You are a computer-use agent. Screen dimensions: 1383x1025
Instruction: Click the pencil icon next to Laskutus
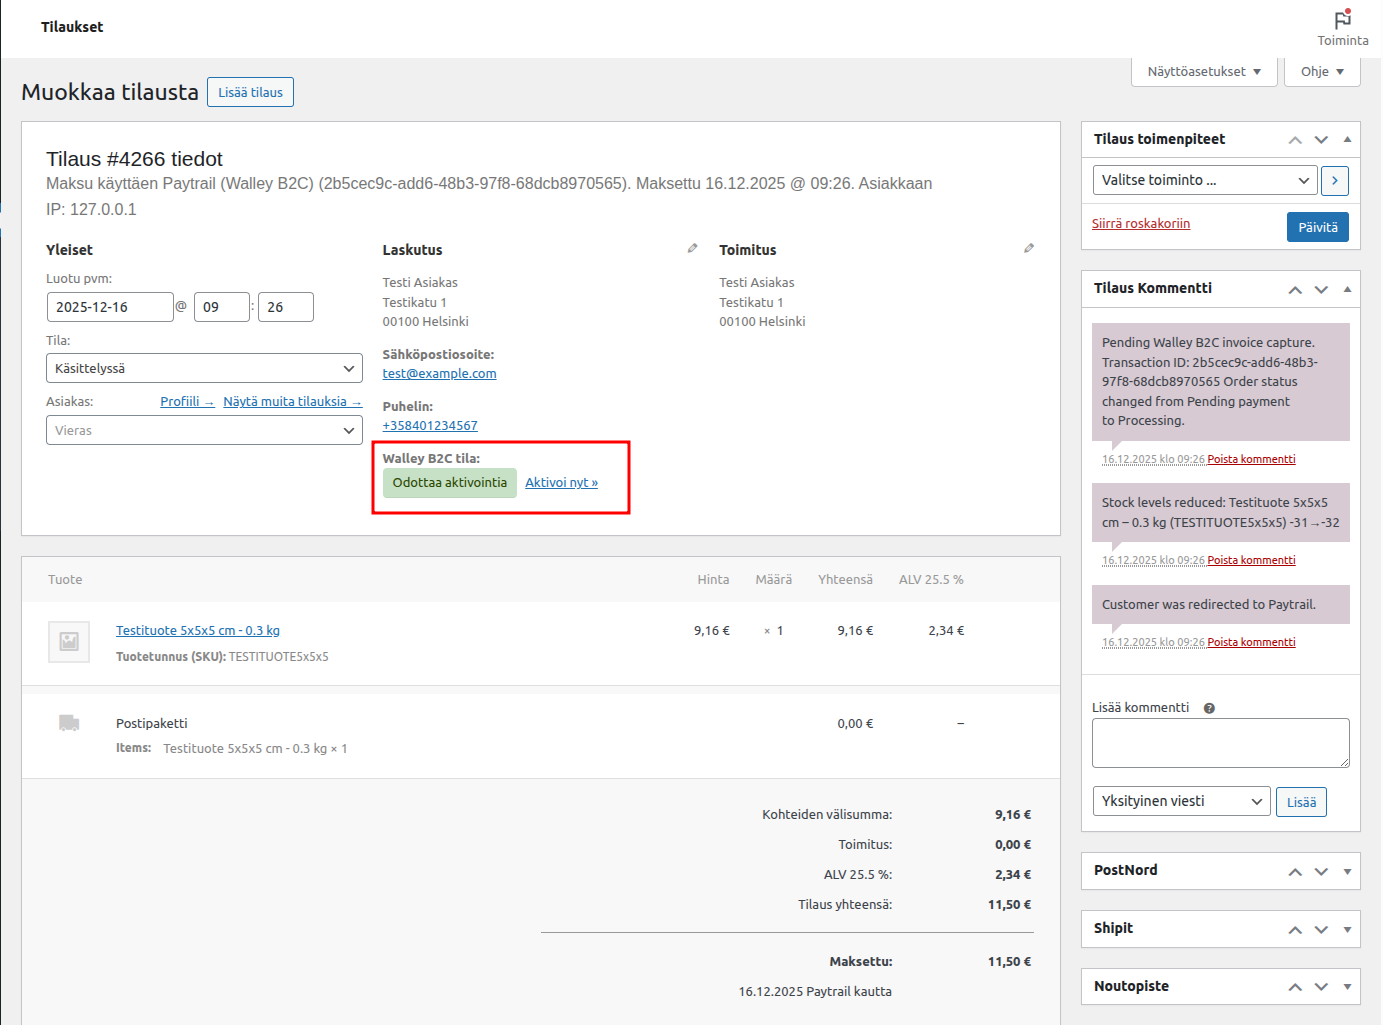[692, 248]
